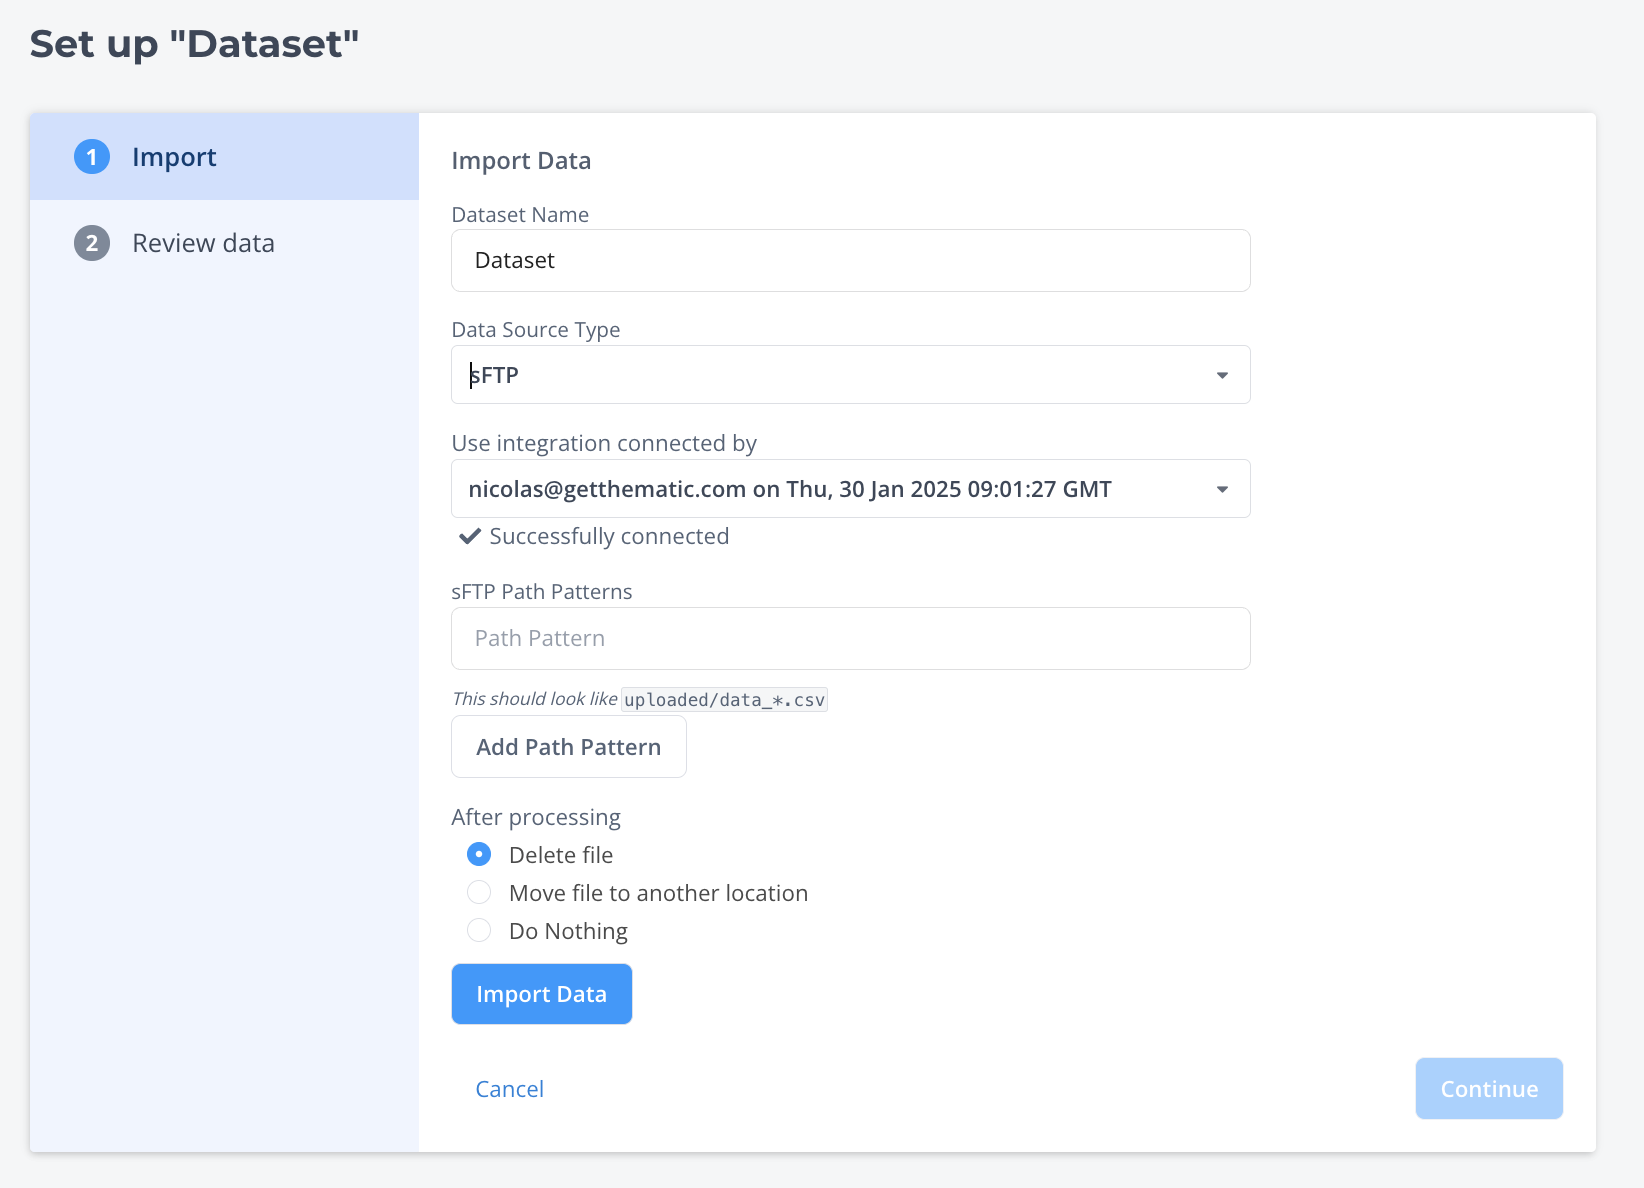1644x1188 pixels.
Task: Click into the Path Pattern input
Action: 850,638
